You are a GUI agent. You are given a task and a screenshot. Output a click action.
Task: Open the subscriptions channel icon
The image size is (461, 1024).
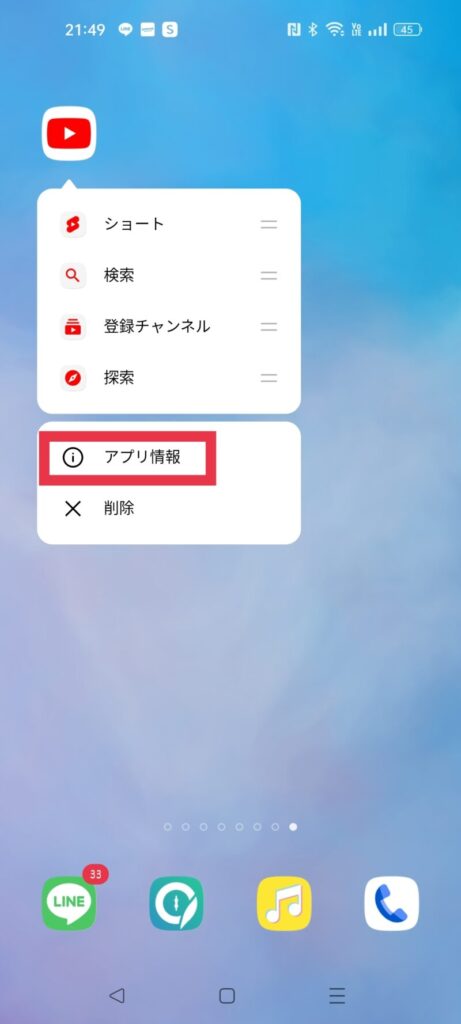[x=72, y=327]
